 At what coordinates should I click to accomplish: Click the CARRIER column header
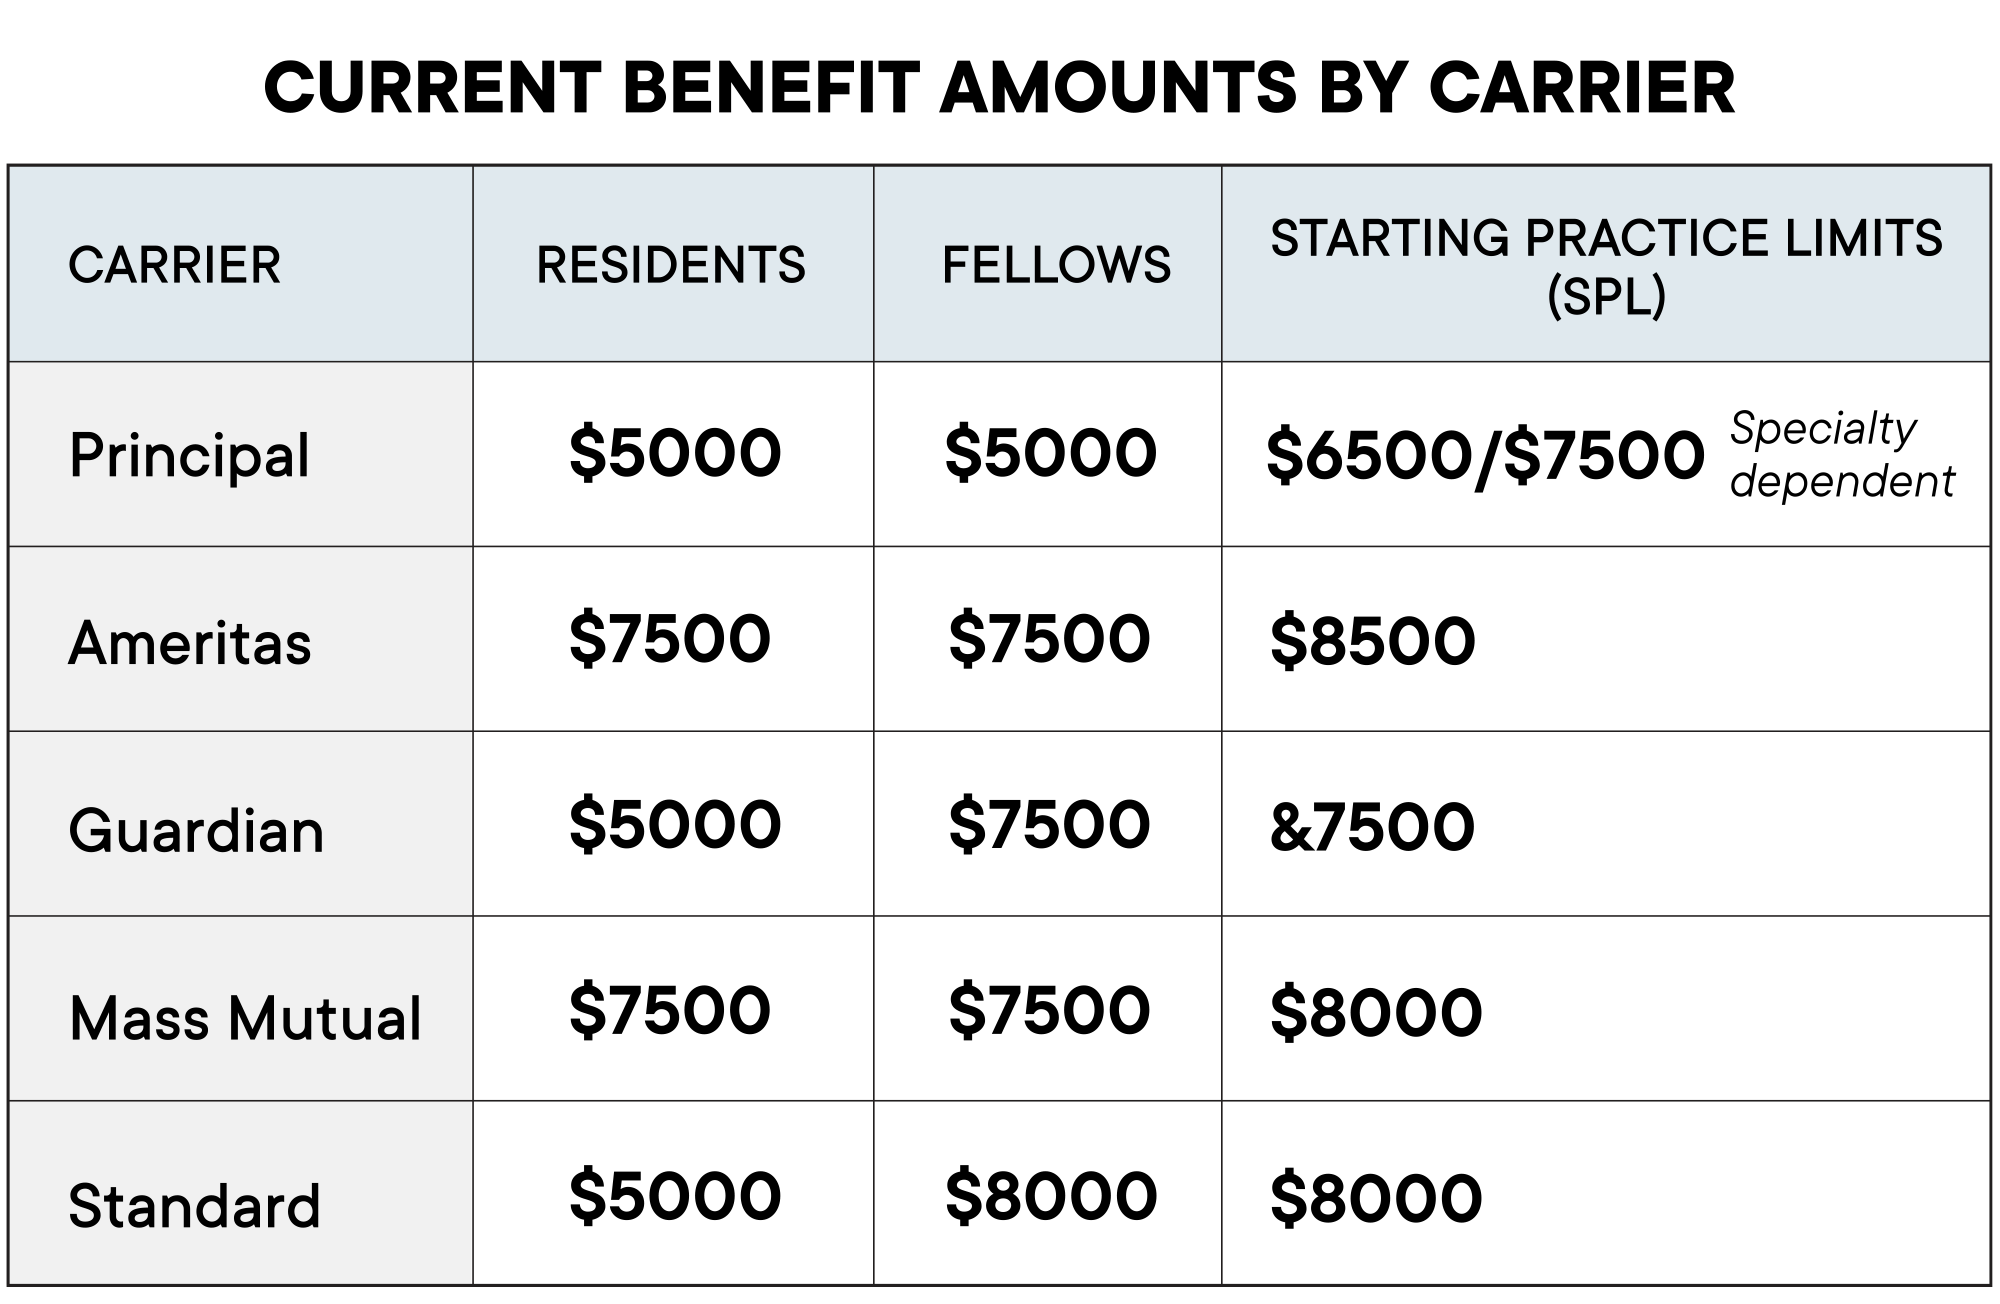coord(175,265)
